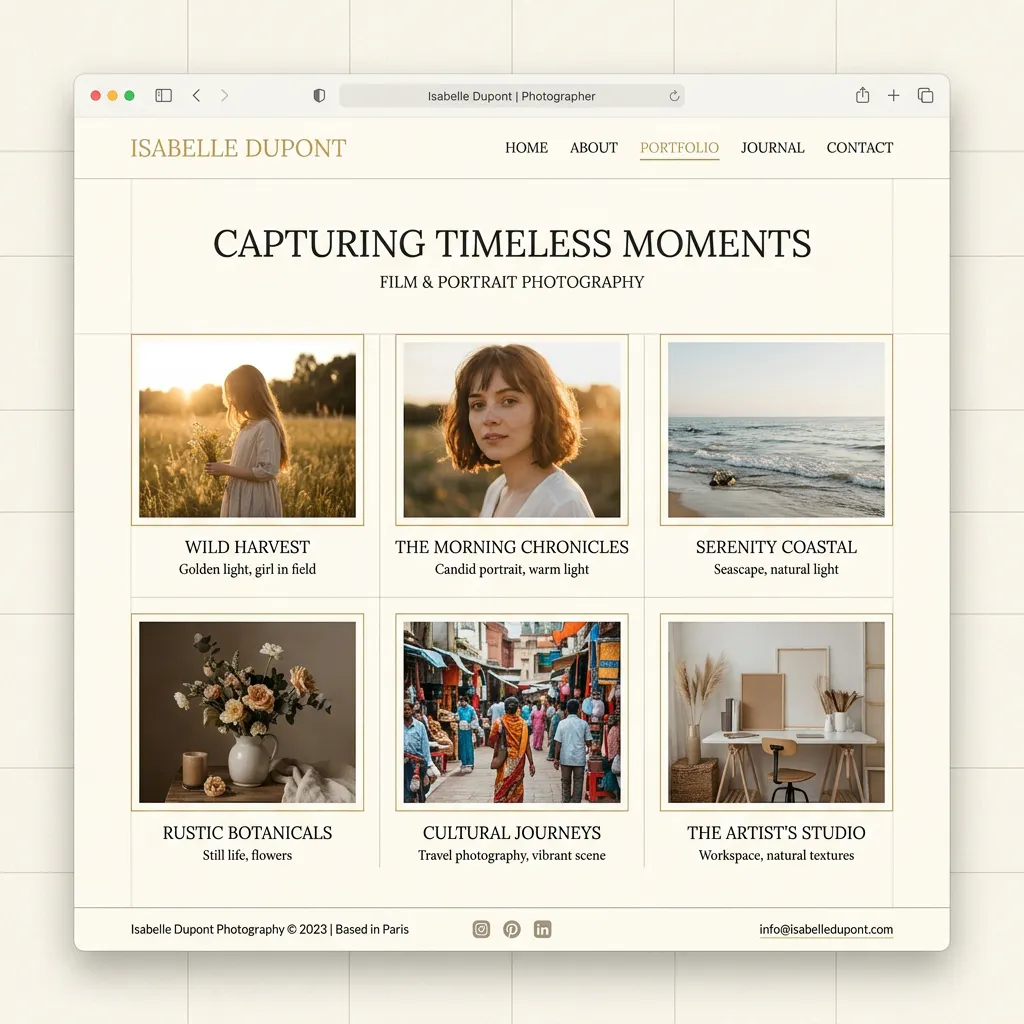Click the caption 'Seascape, natural light'

coord(776,569)
